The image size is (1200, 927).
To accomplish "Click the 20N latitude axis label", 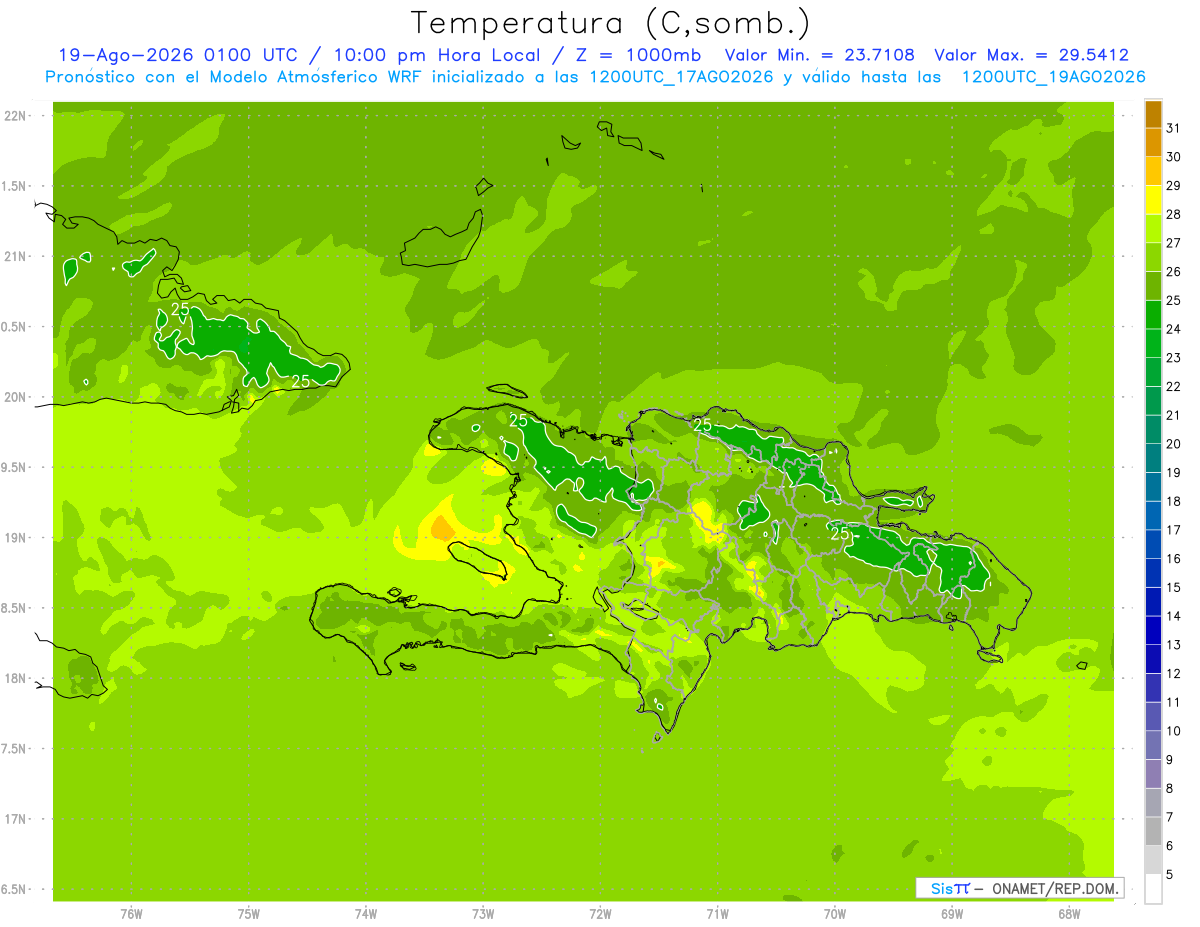I will pyautogui.click(x=16, y=398).
